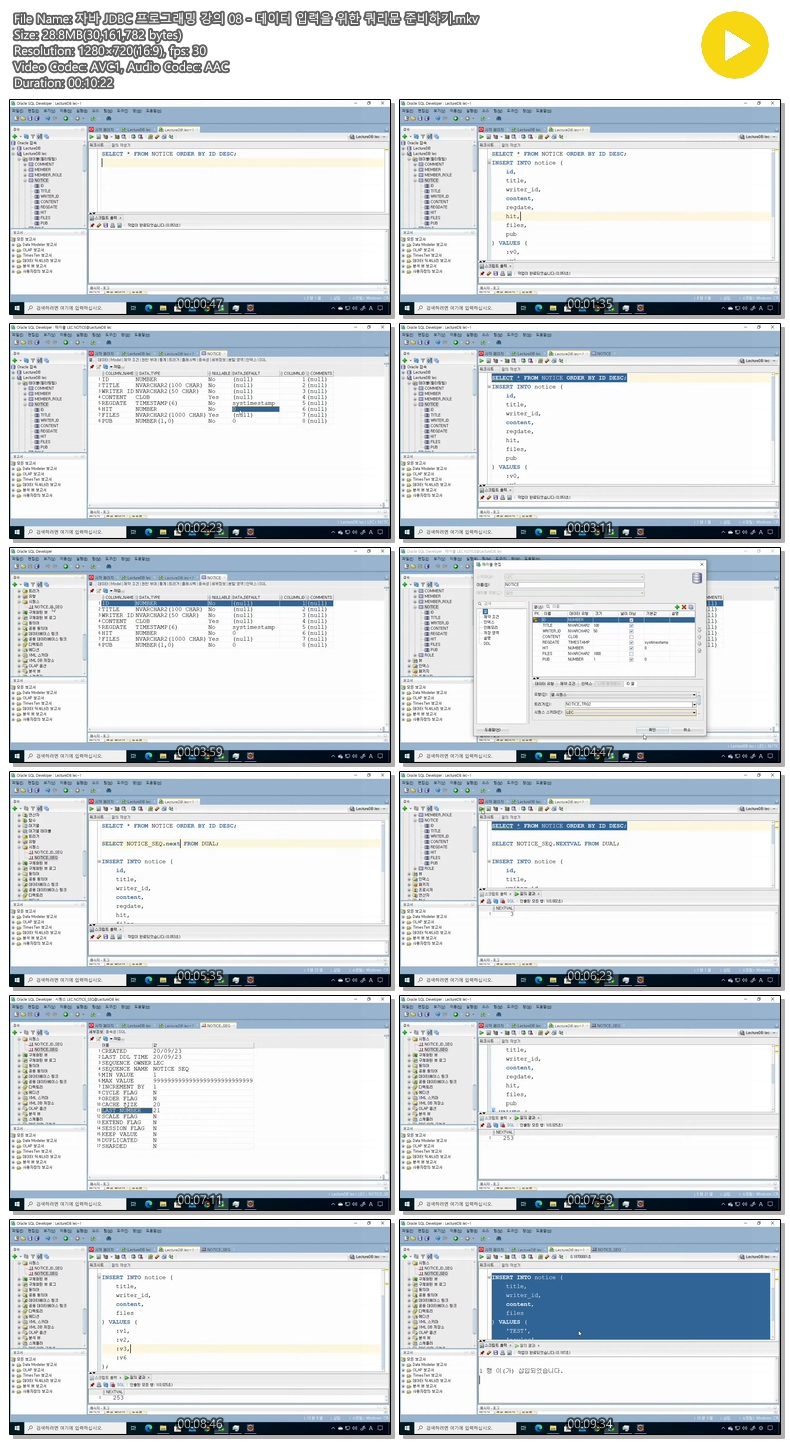Click the green new-connection plus in the 00:00:47 frame

pos(14,137)
